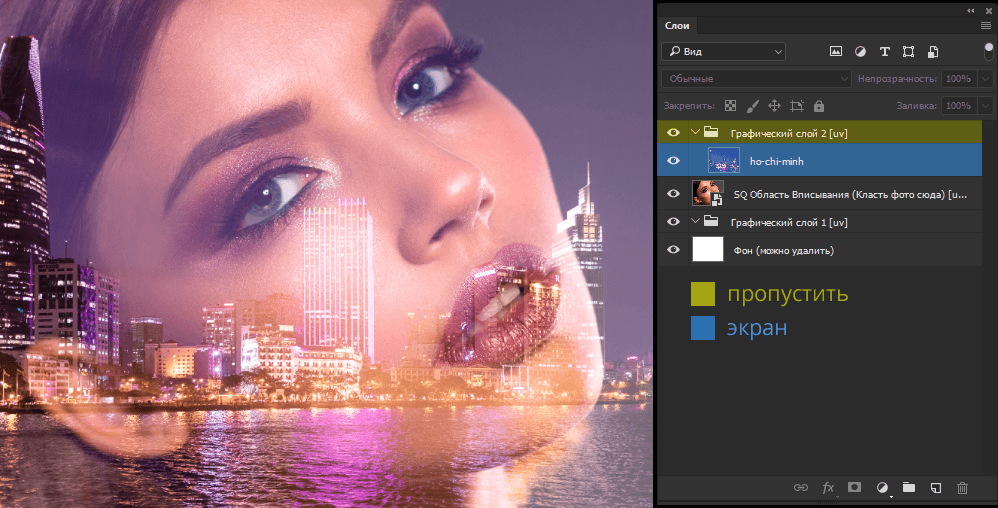Image resolution: width=998 pixels, height=508 pixels.
Task: Click the lock all icon
Action: (818, 106)
